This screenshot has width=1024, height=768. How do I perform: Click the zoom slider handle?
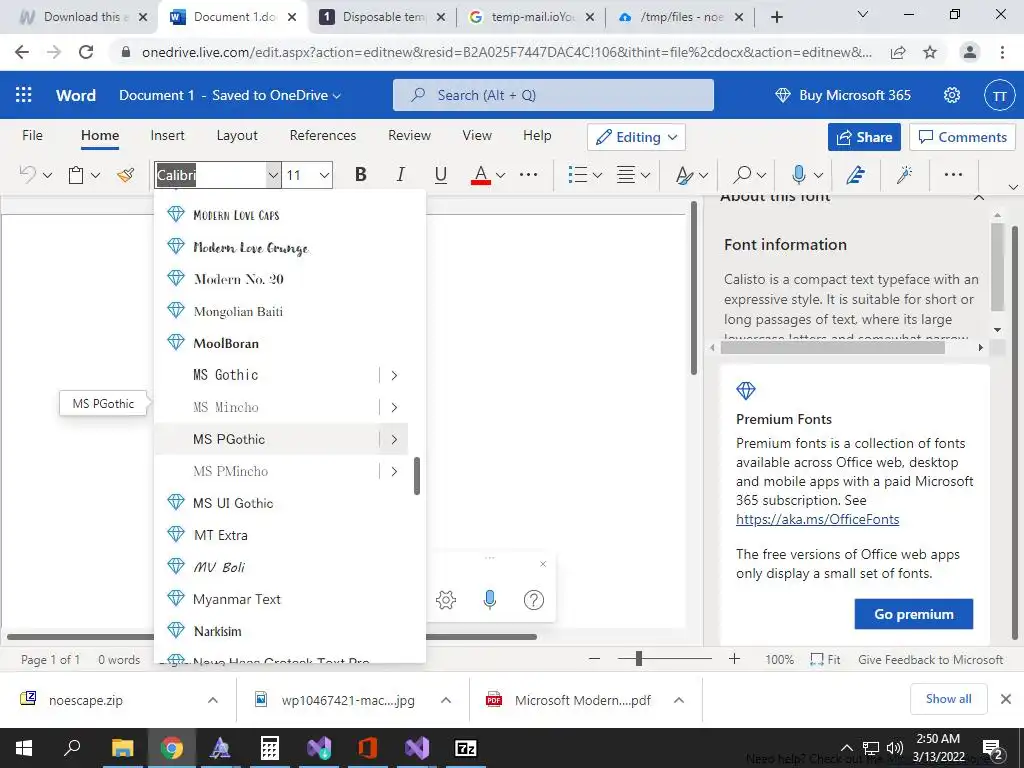[x=639, y=659]
